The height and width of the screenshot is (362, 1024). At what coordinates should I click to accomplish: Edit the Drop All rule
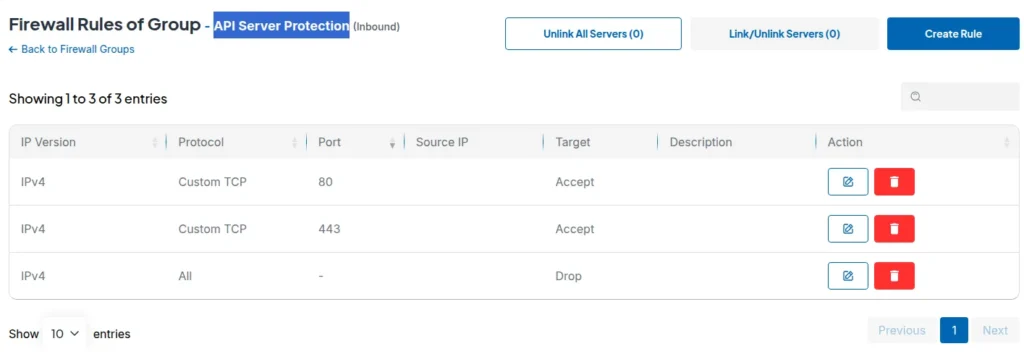848,276
